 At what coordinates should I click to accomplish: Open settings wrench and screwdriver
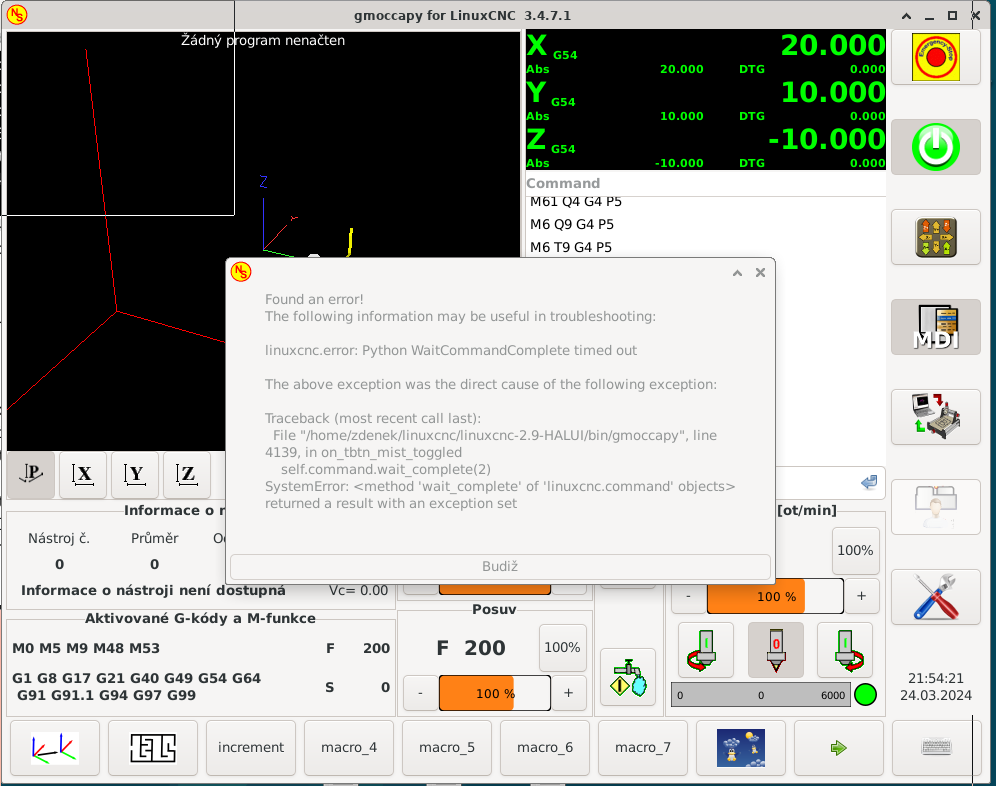pyautogui.click(x=936, y=597)
